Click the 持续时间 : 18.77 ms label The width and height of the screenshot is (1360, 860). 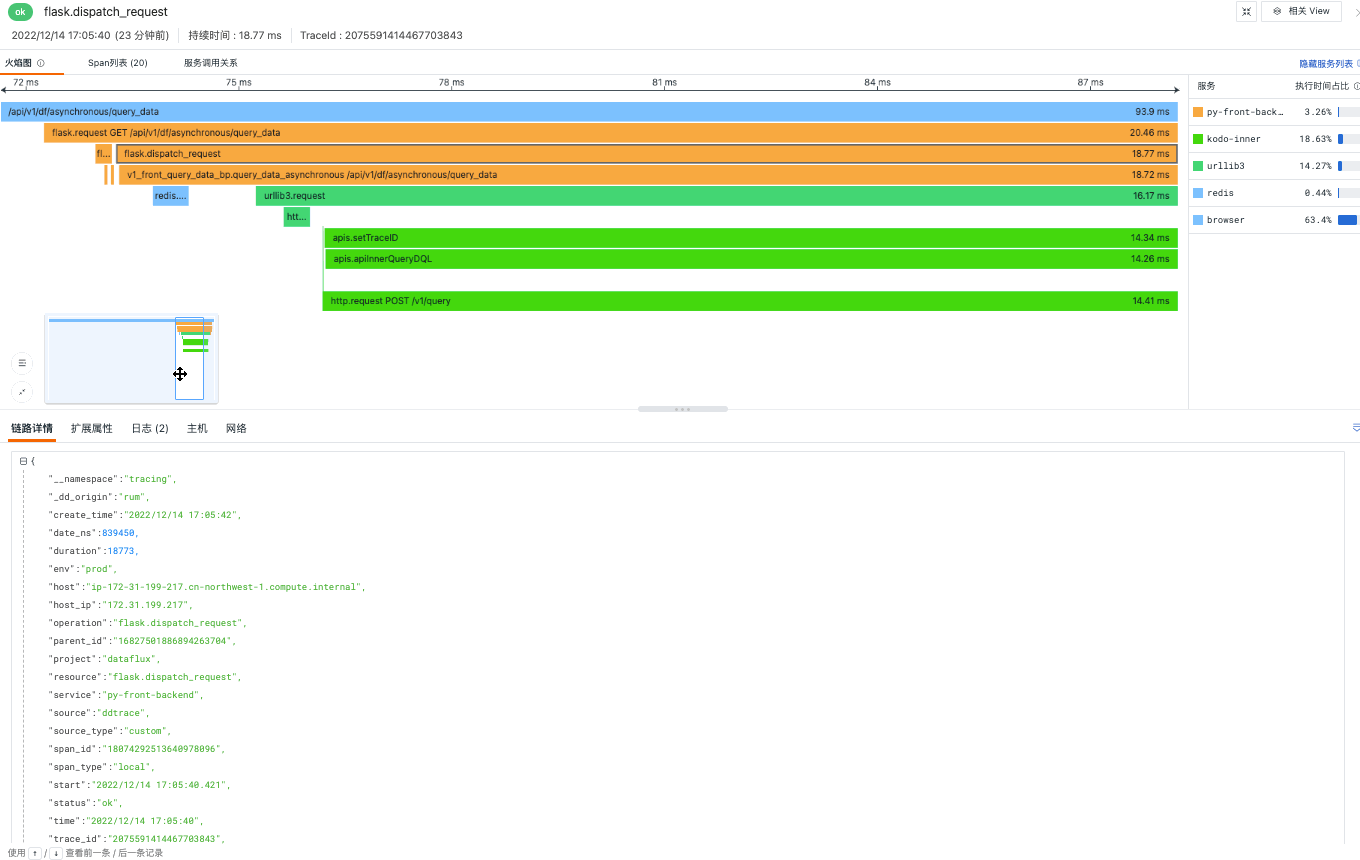tap(235, 35)
